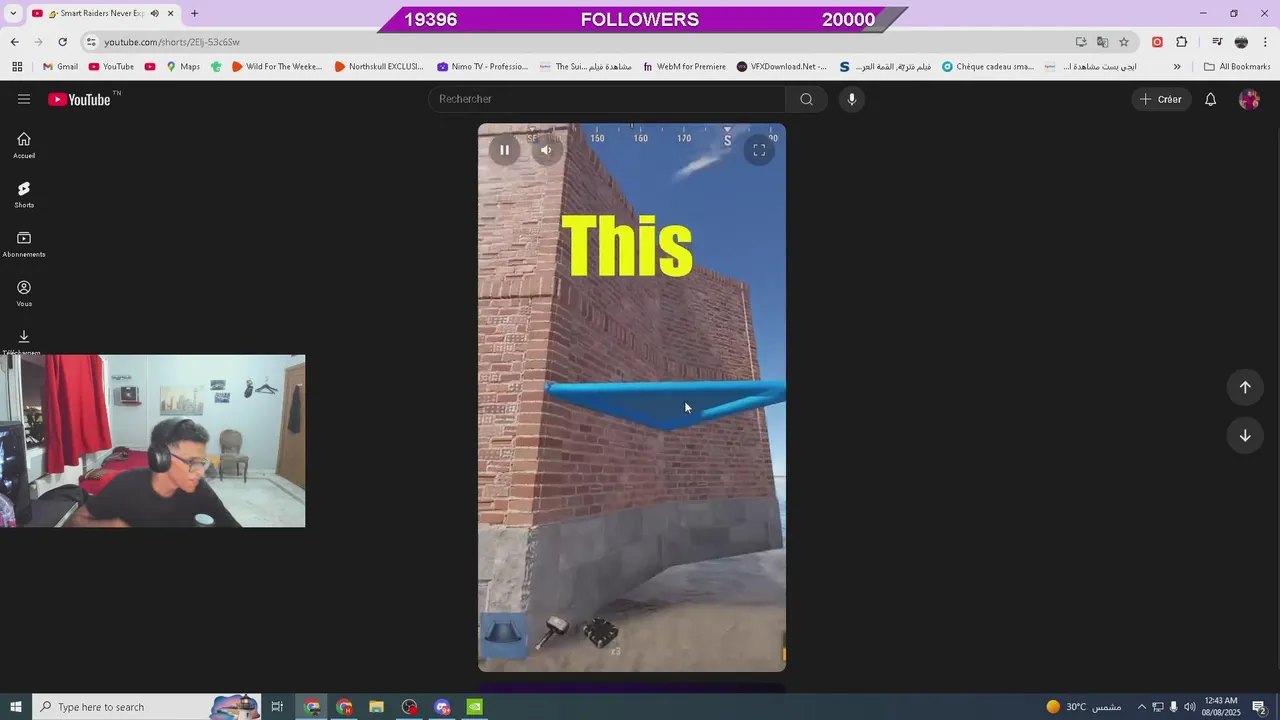Open Abonnements in the sidebar
This screenshot has width=1280, height=720.
tap(24, 244)
